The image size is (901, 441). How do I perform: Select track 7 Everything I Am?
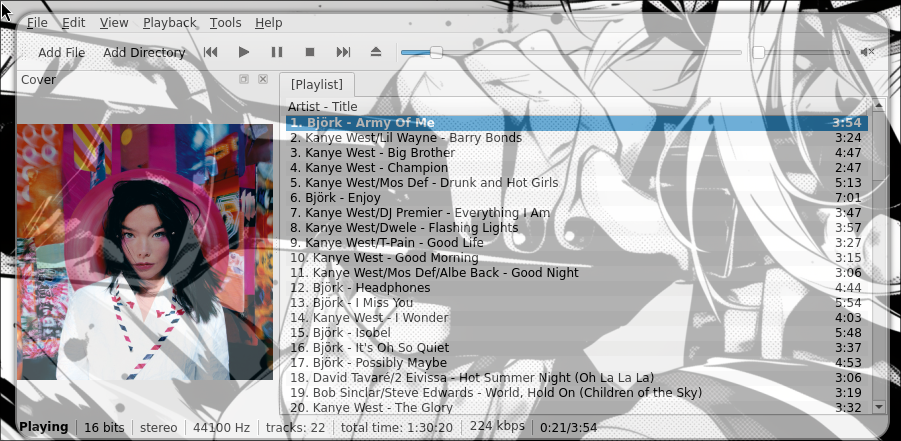(577, 213)
